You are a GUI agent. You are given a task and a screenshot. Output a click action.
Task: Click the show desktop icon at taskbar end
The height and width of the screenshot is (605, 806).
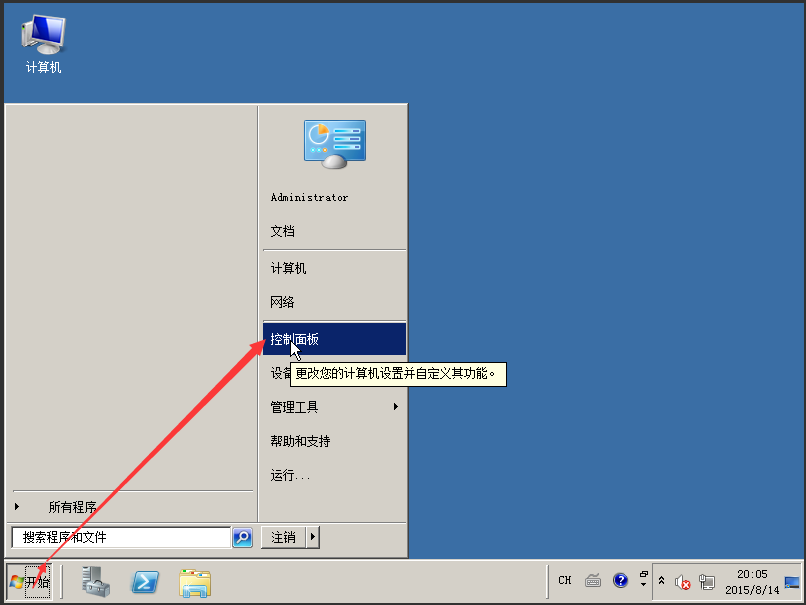pyautogui.click(x=792, y=582)
